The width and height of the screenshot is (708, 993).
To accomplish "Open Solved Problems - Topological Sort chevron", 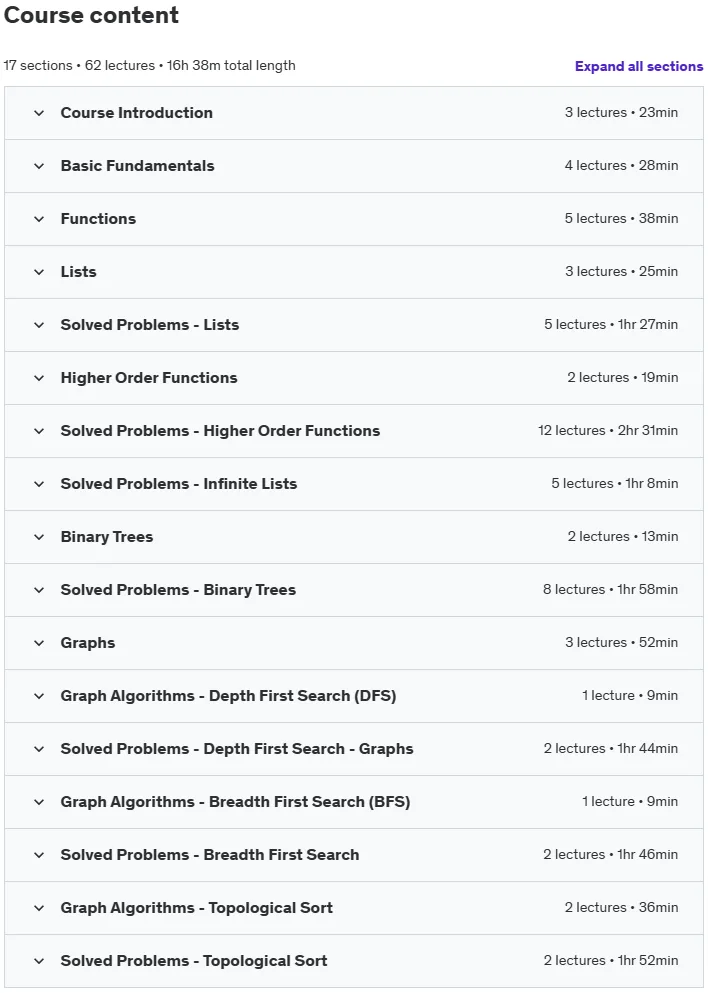I will pyautogui.click(x=39, y=961).
